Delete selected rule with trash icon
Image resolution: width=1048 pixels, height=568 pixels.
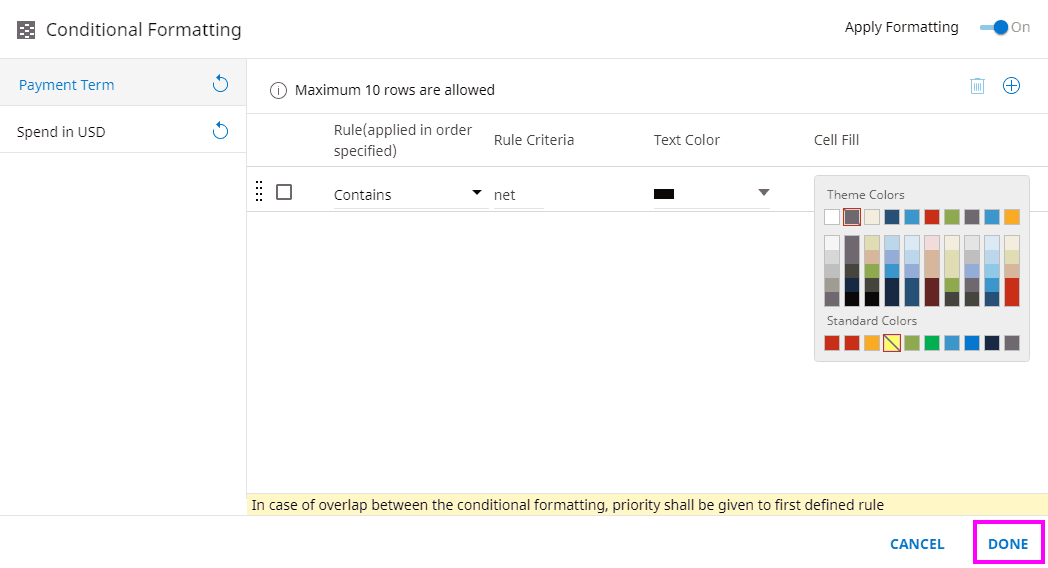coord(977,86)
